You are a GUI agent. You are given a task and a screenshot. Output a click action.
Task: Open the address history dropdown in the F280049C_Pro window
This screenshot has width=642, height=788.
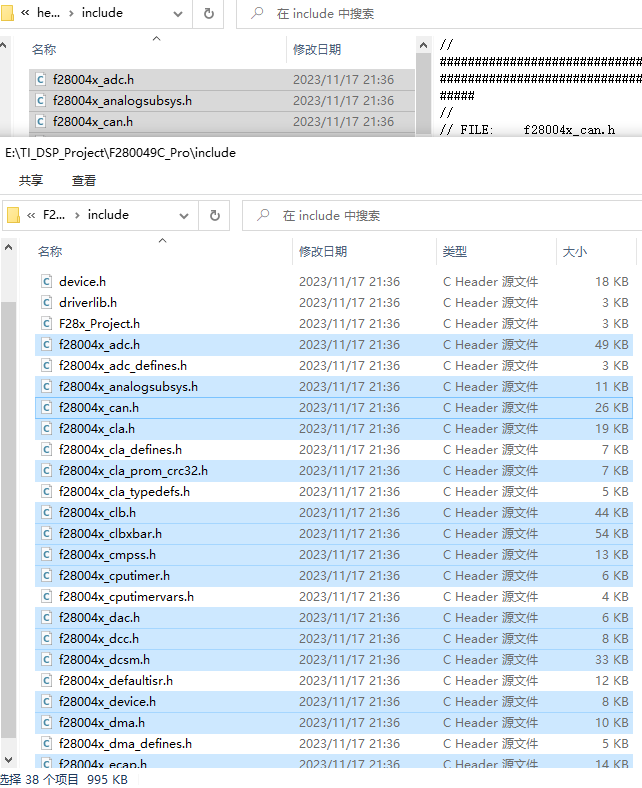click(x=184, y=216)
